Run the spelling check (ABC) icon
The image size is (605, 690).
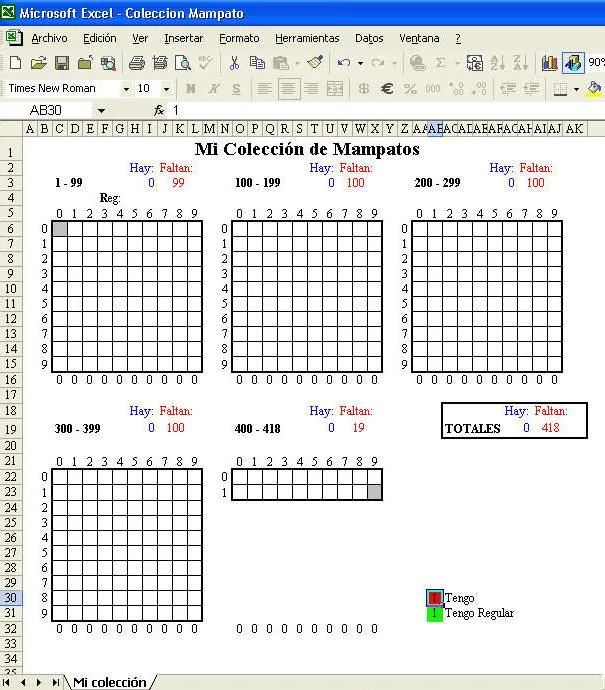[x=205, y=63]
